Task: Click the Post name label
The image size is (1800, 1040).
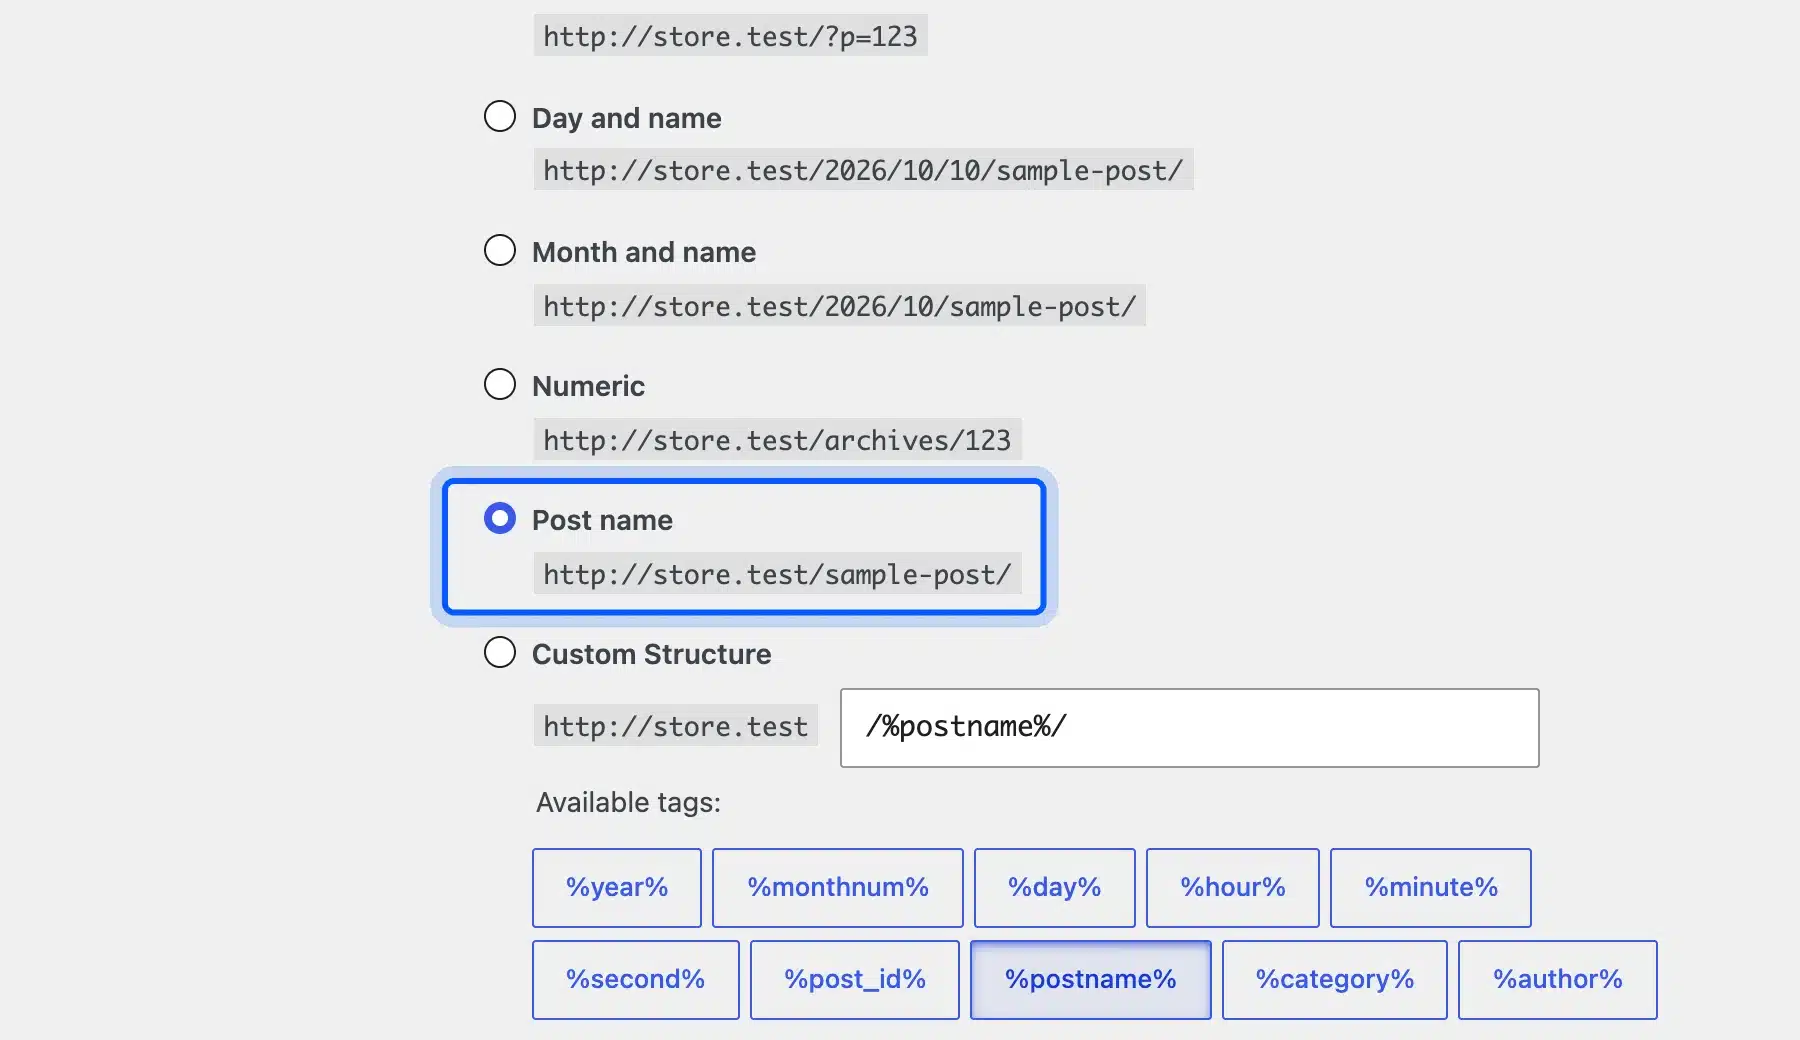Action: [602, 520]
